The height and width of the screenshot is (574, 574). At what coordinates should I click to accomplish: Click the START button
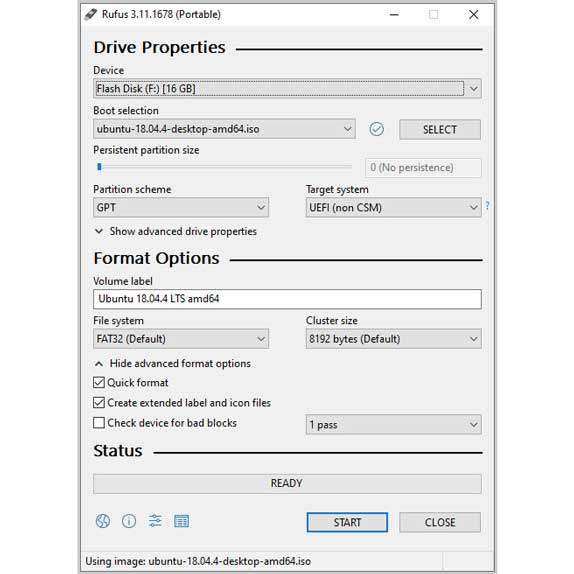(x=347, y=522)
